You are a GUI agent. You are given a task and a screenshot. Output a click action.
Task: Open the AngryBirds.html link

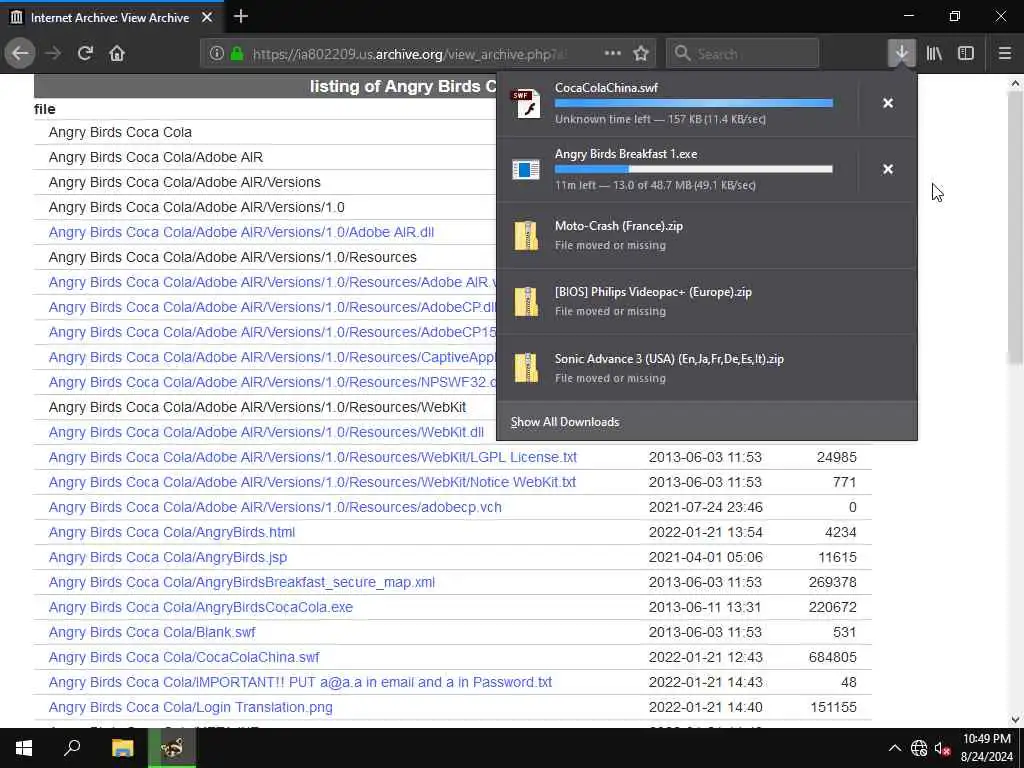click(172, 532)
